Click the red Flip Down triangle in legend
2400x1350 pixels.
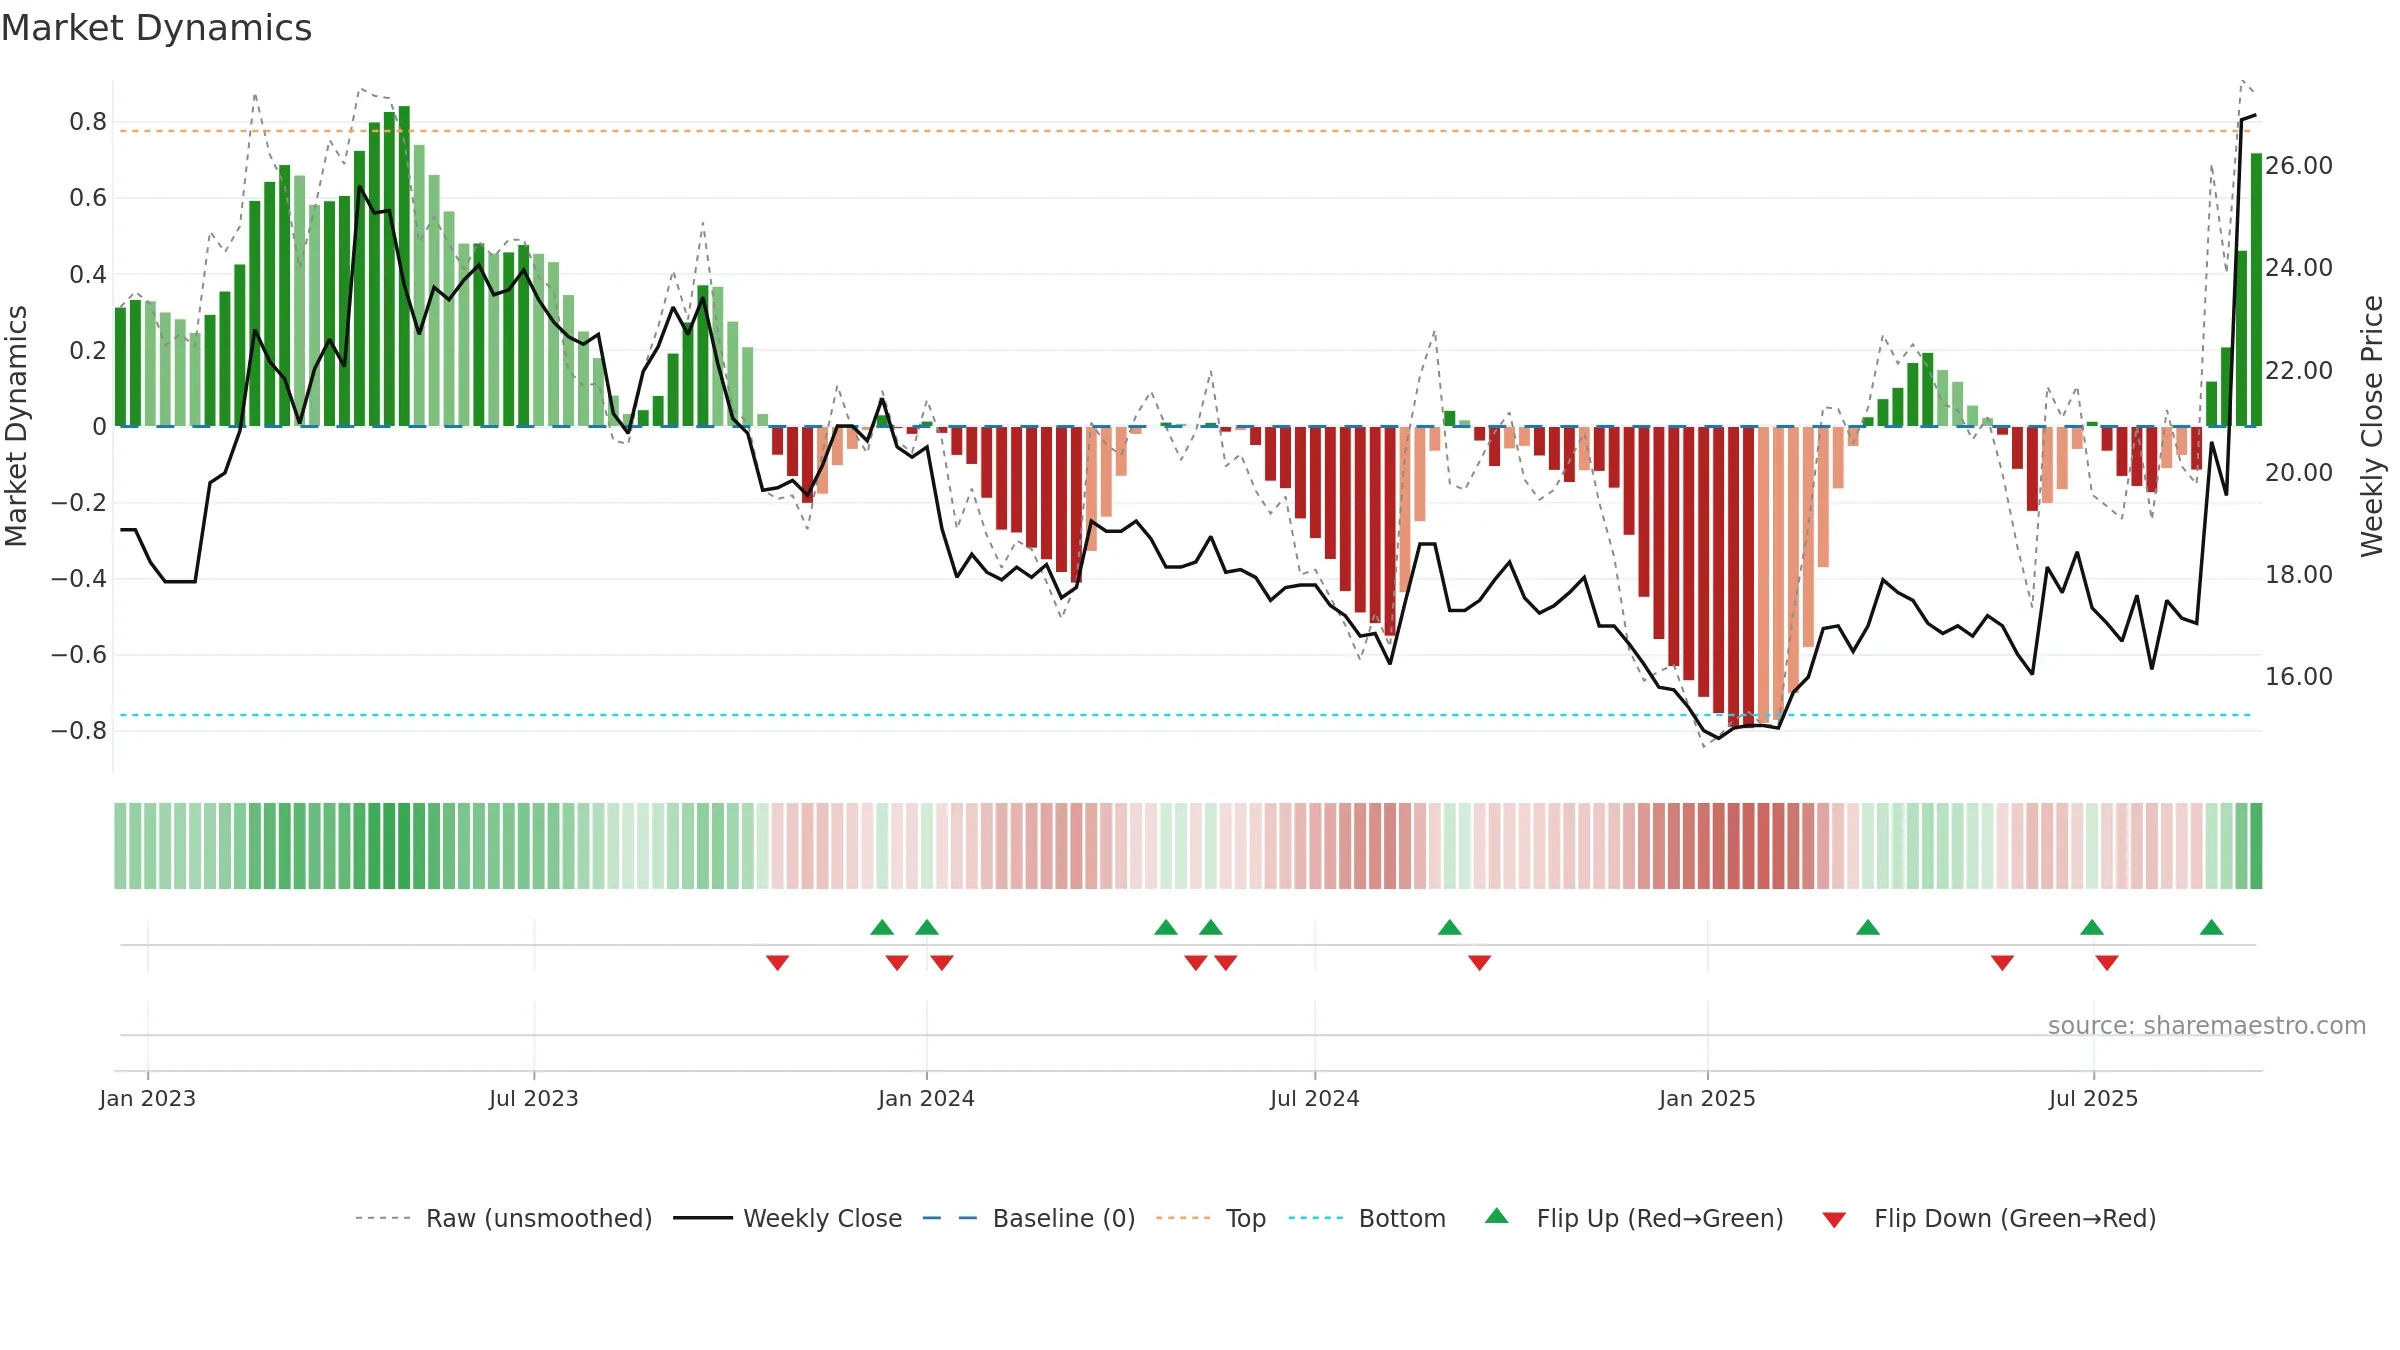pyautogui.click(x=1834, y=1220)
